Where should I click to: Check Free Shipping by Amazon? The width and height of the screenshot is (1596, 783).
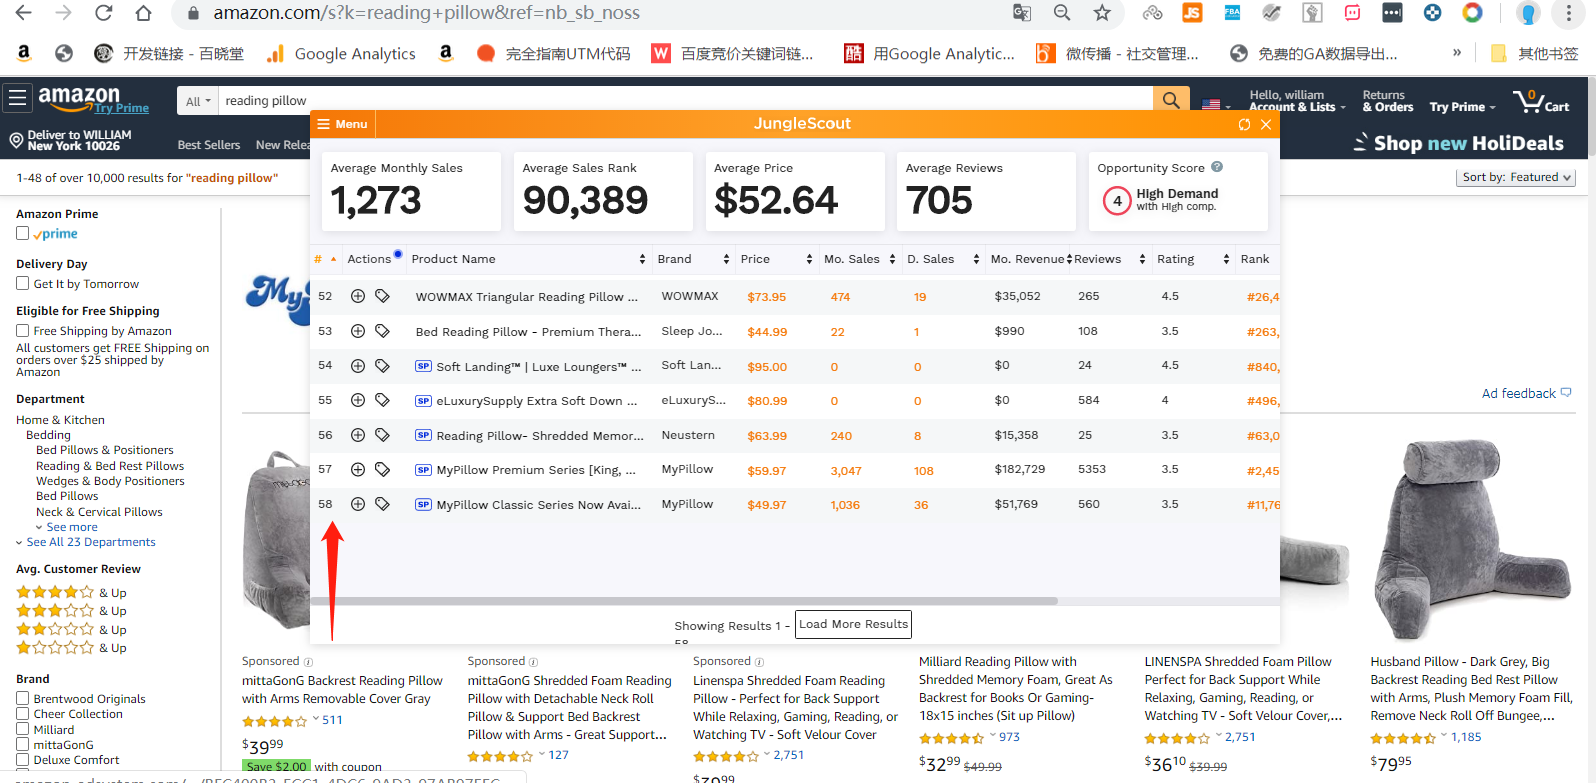[22, 331]
